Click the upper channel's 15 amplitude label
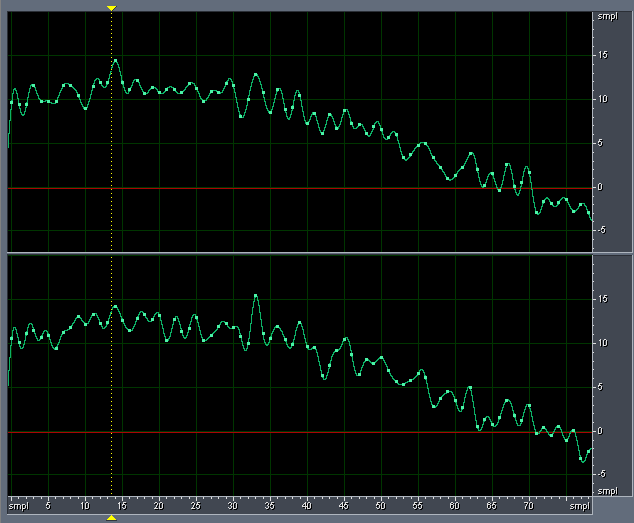634x523 pixels. [x=602, y=55]
